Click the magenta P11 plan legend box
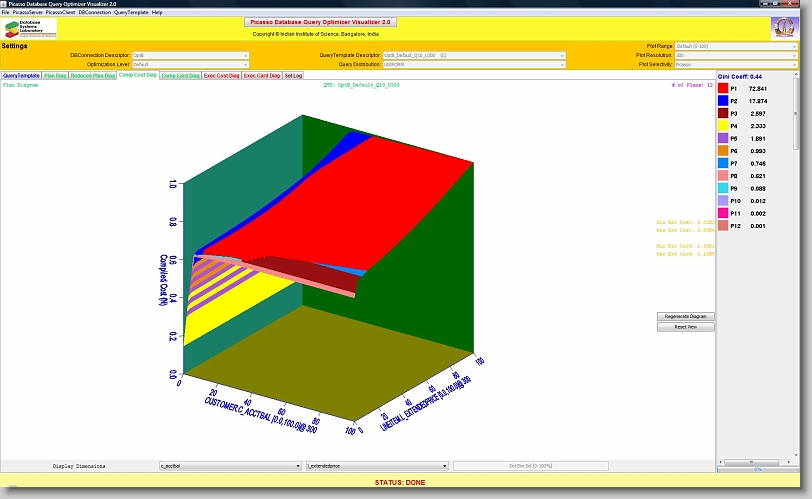812x499 pixels. pos(723,213)
